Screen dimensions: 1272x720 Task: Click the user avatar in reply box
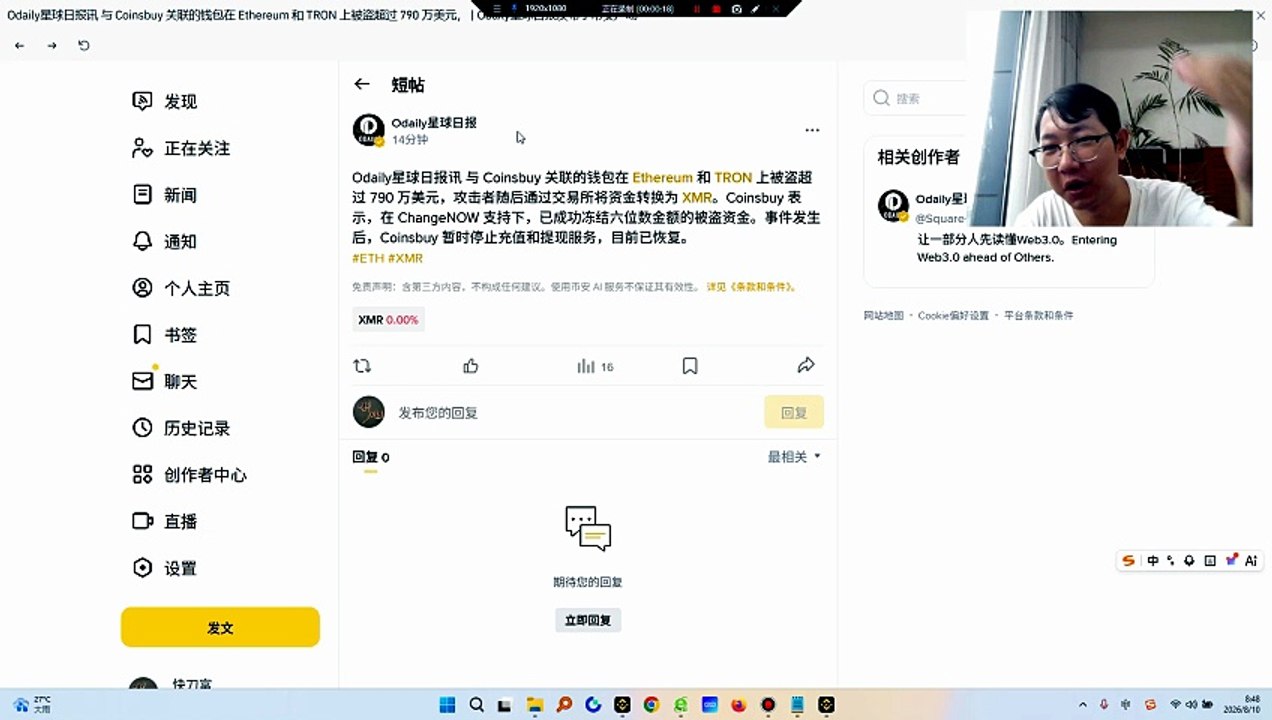click(369, 412)
